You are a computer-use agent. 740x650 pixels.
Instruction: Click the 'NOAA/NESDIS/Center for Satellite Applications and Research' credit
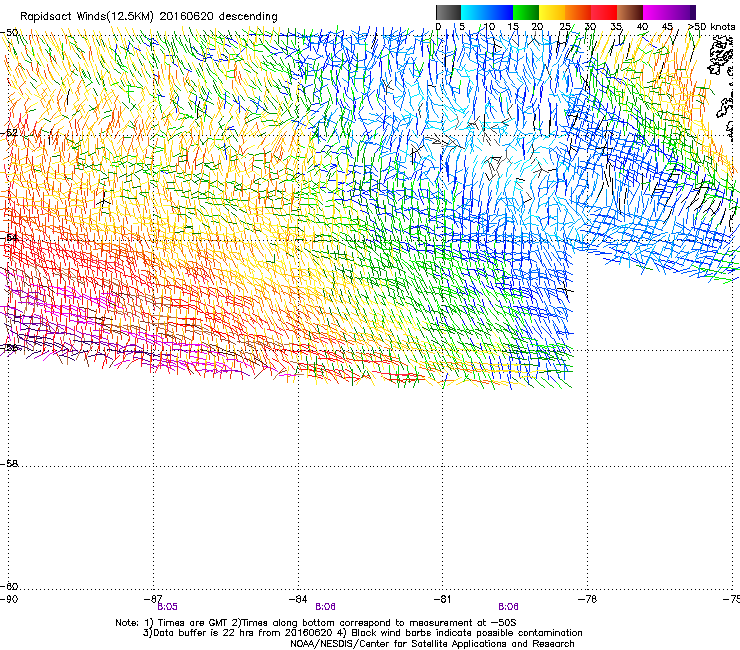pos(432,644)
